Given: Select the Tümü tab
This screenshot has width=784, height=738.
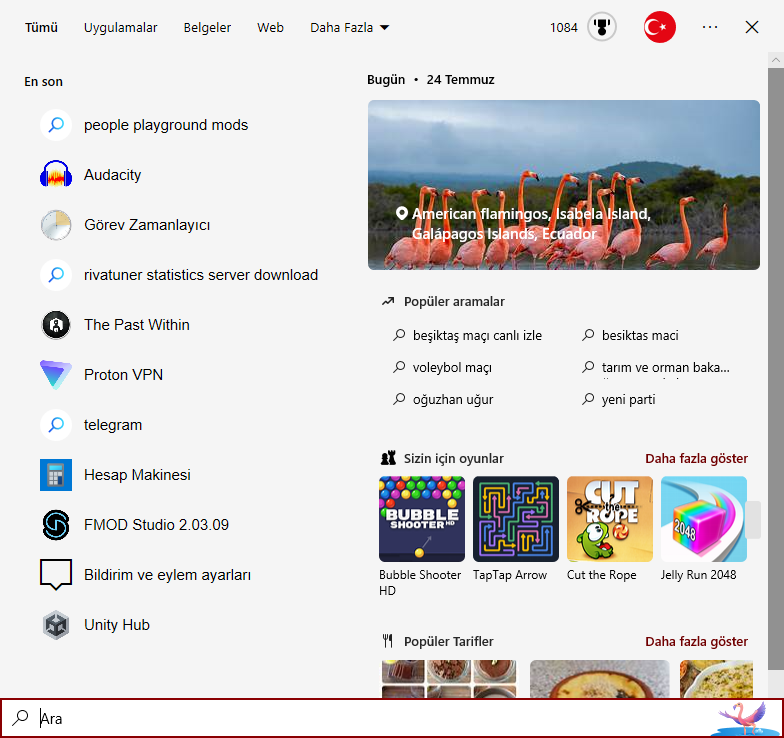Looking at the screenshot, I should [x=42, y=28].
